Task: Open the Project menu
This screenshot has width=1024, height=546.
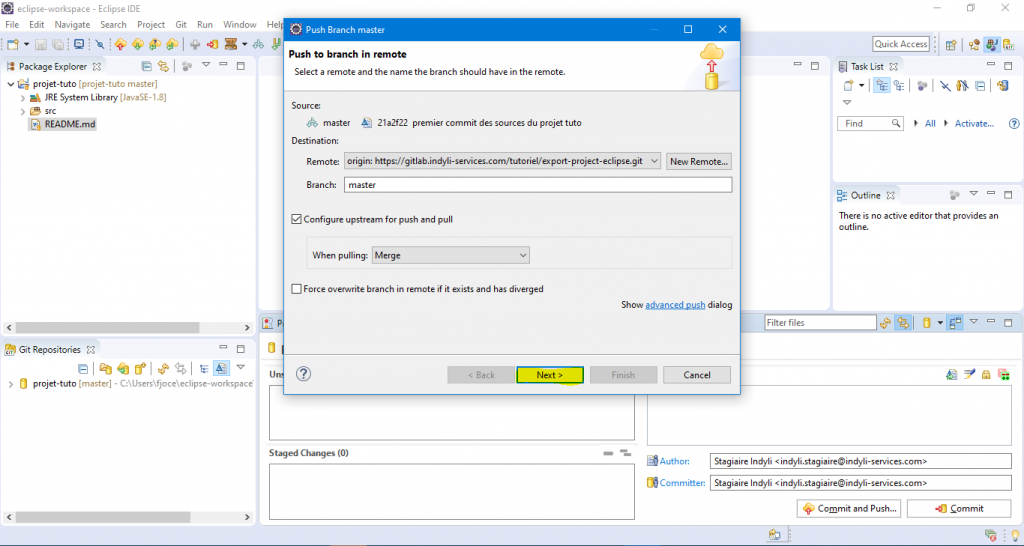Action: click(151, 24)
